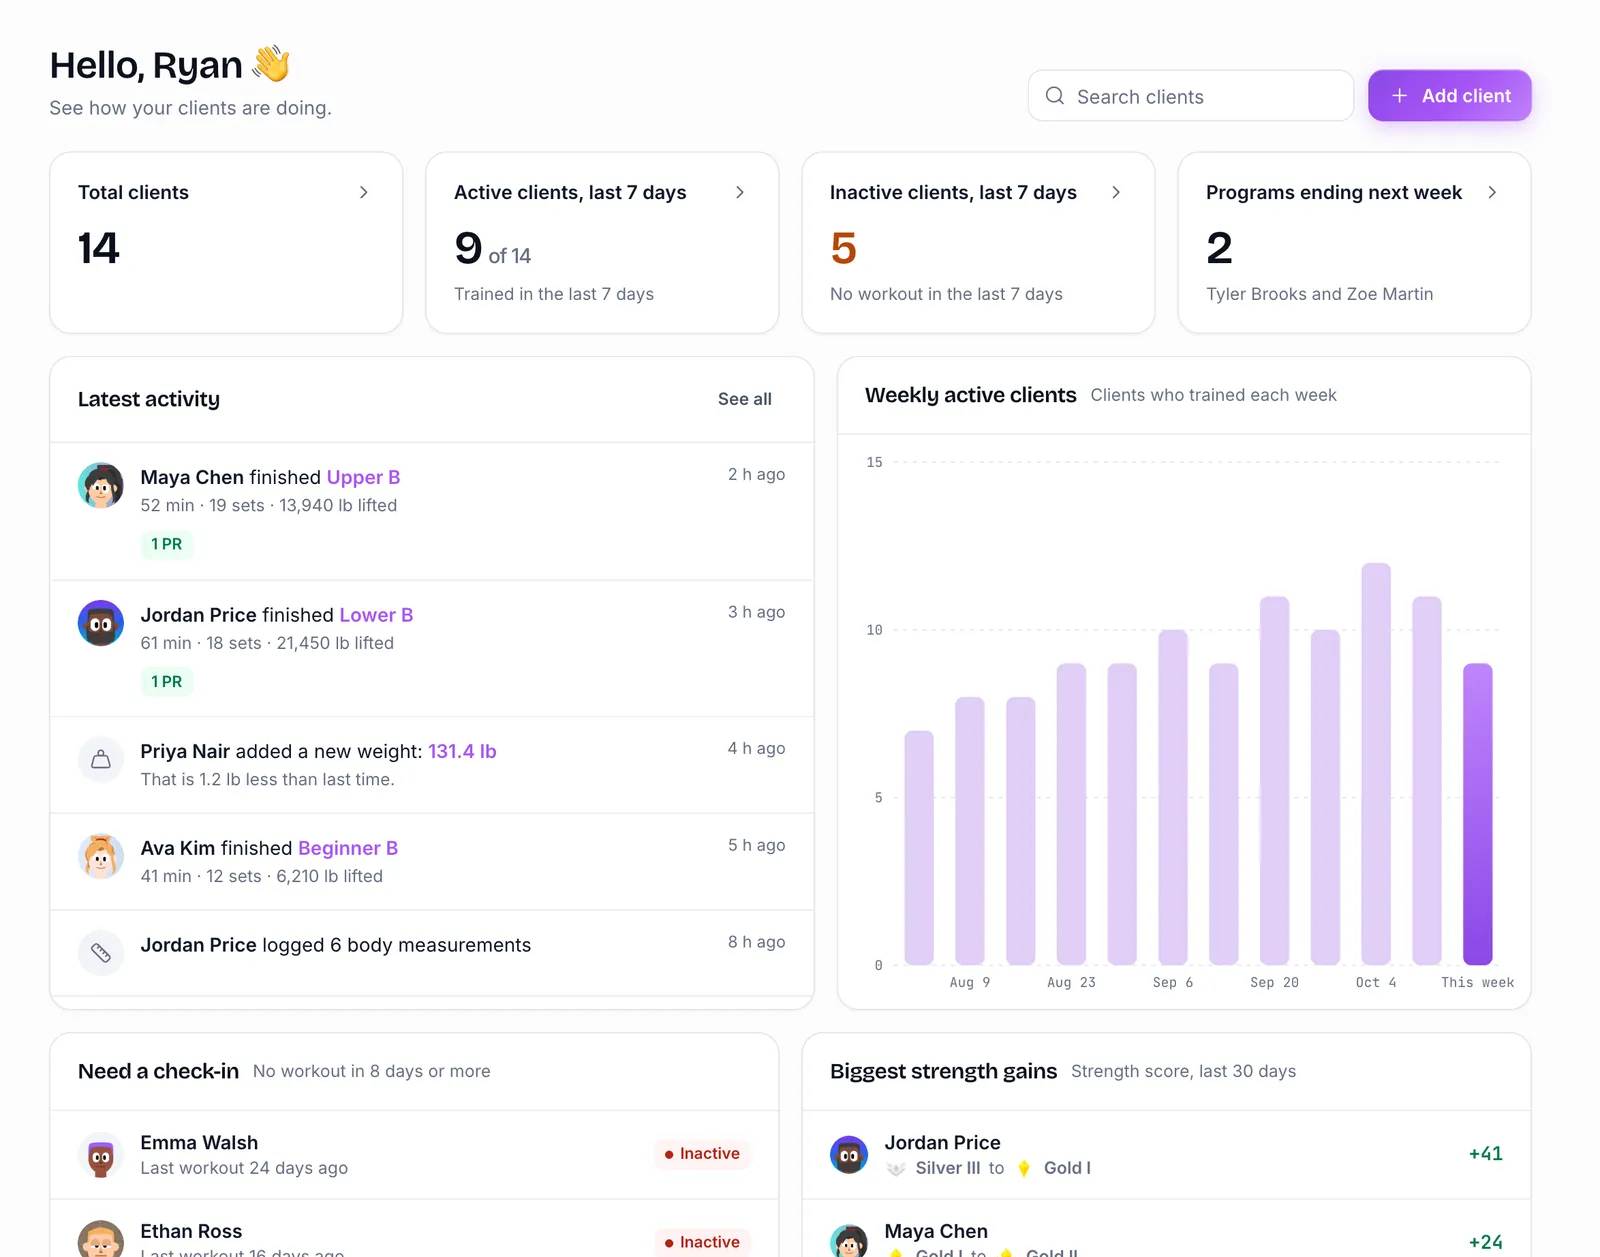Viewport: 1600px width, 1257px height.
Task: Click the plus icon in Add client
Action: [x=1400, y=96]
